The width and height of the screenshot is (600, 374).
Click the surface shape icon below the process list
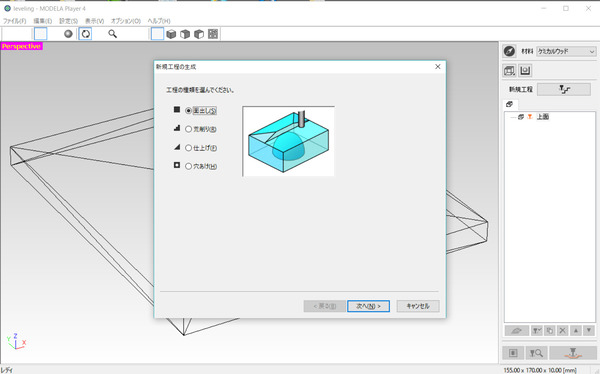pyautogui.click(x=517, y=330)
